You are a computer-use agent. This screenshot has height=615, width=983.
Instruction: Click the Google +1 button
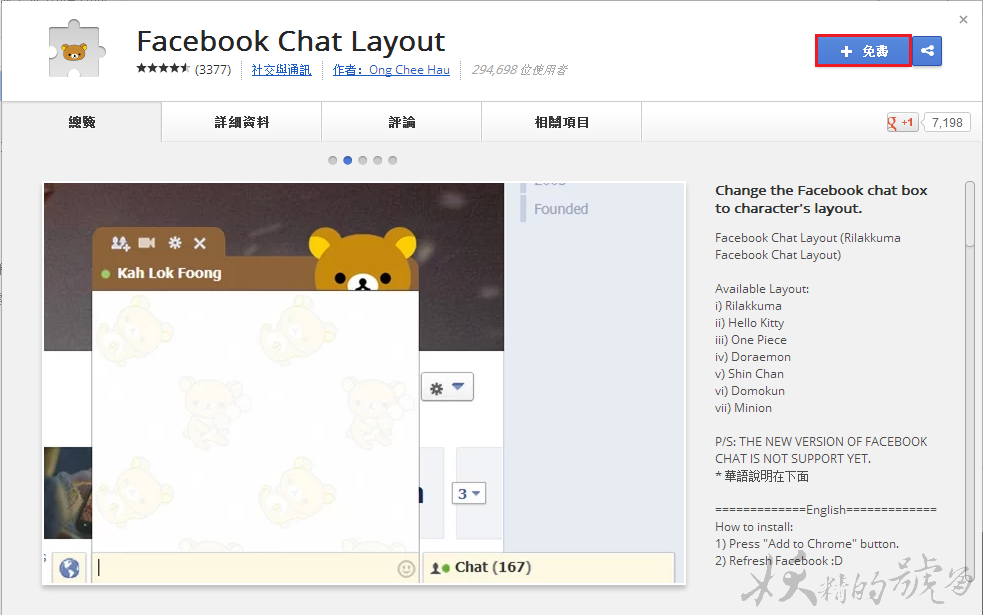click(902, 122)
